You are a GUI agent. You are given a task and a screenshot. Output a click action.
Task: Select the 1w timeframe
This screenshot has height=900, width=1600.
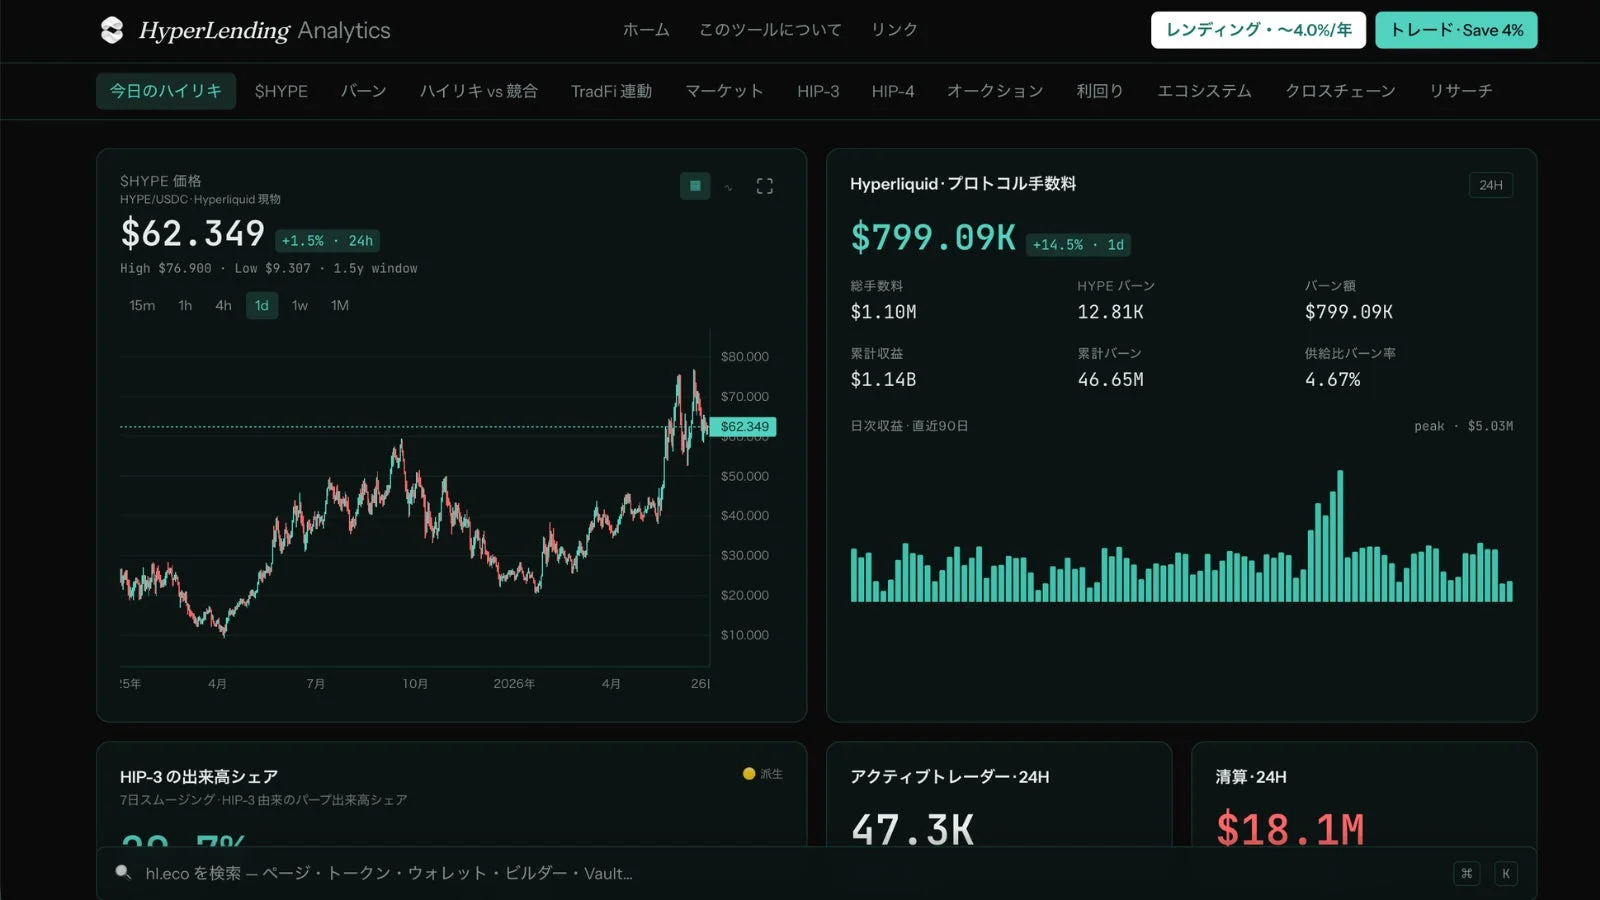tap(300, 305)
